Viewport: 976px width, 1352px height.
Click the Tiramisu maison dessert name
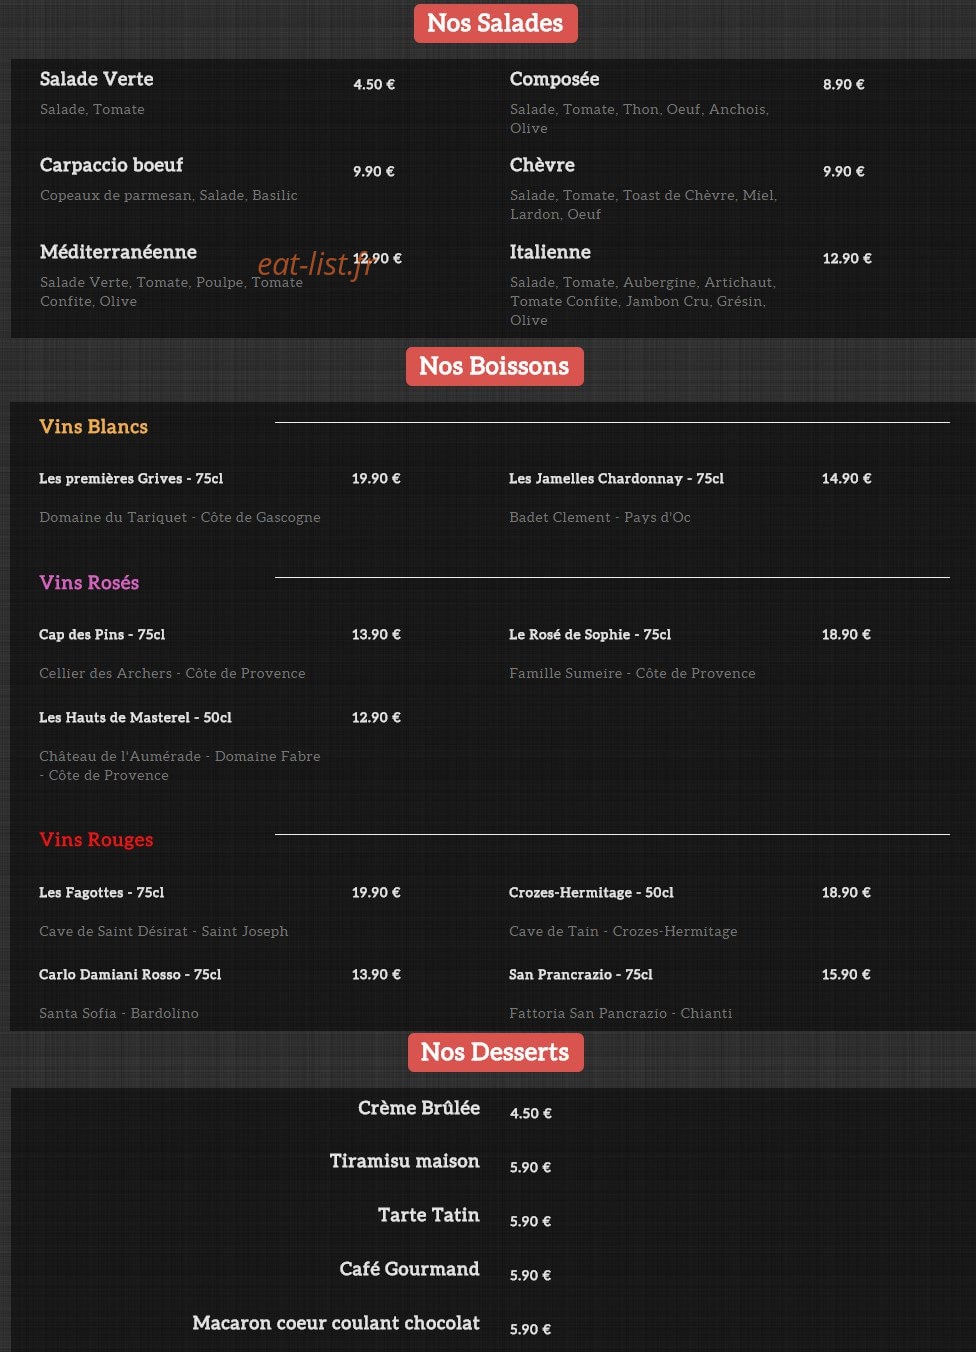point(405,1161)
